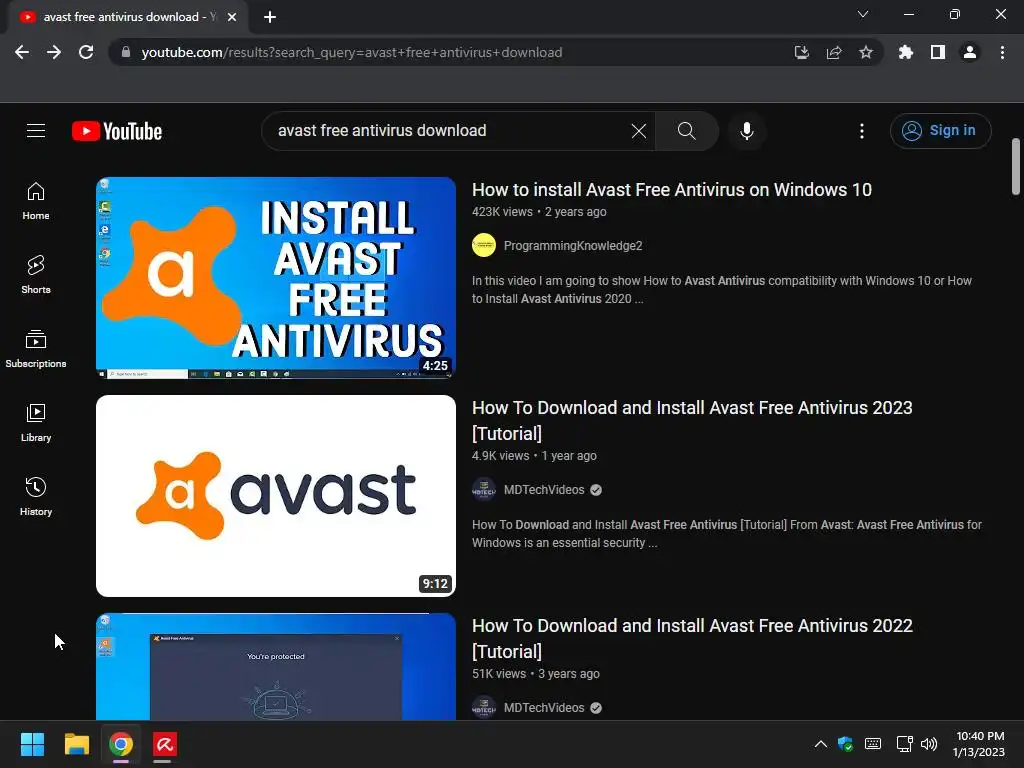Click browser back arrow
Image resolution: width=1024 pixels, height=768 pixels.
click(x=22, y=52)
